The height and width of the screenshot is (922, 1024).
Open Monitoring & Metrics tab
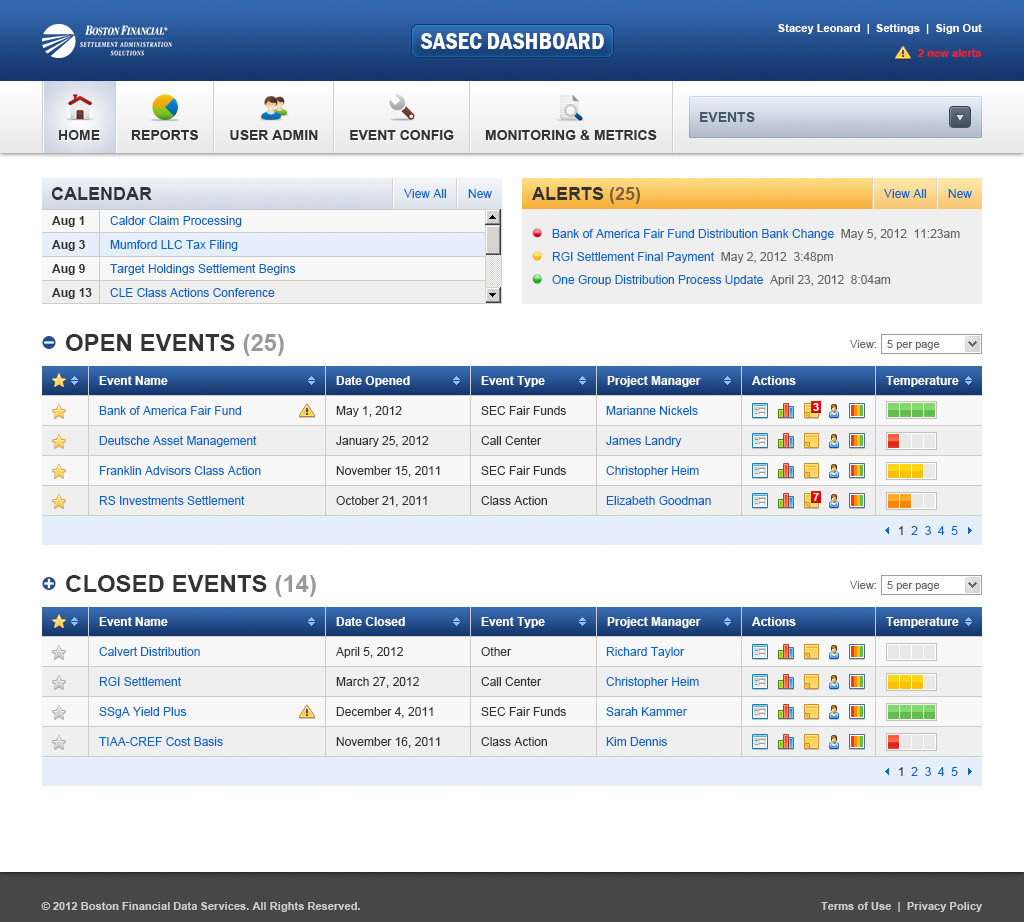(x=570, y=117)
